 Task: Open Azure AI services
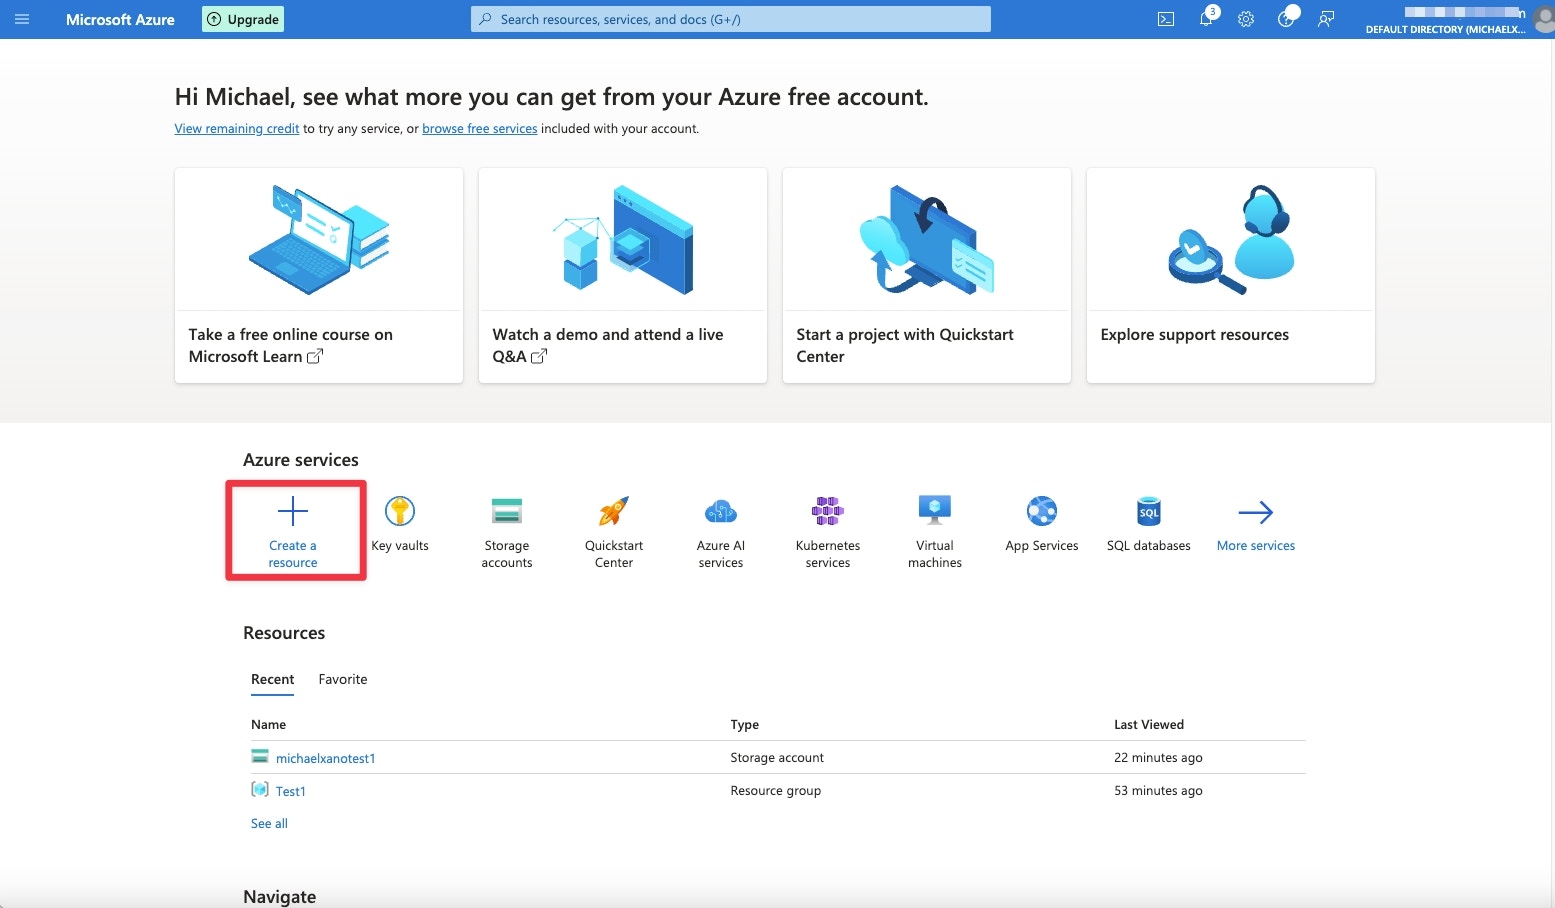(721, 532)
